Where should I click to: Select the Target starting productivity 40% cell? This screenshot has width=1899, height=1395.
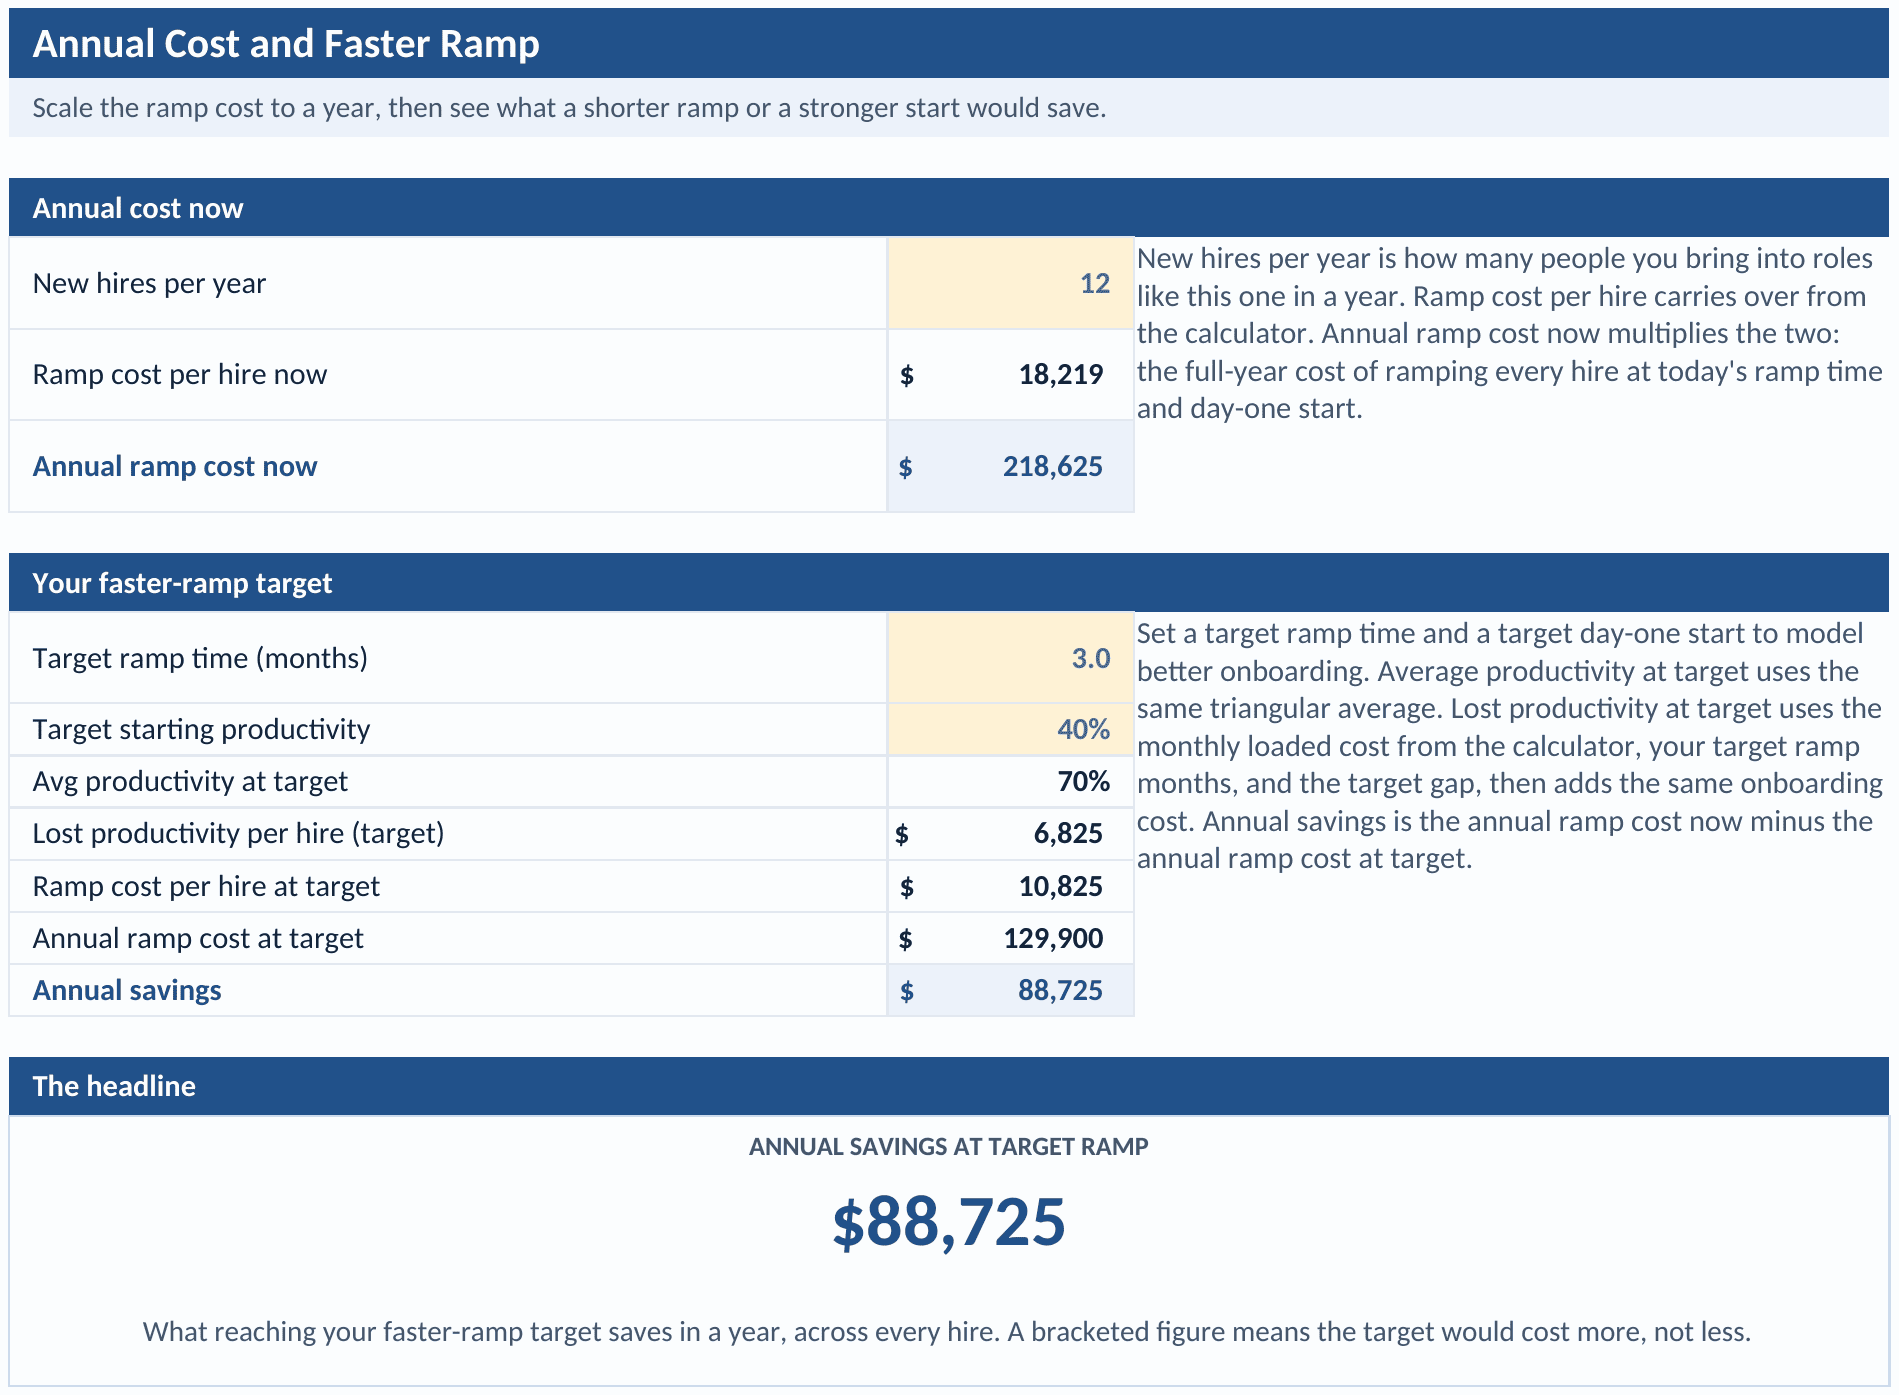pyautogui.click(x=1010, y=729)
